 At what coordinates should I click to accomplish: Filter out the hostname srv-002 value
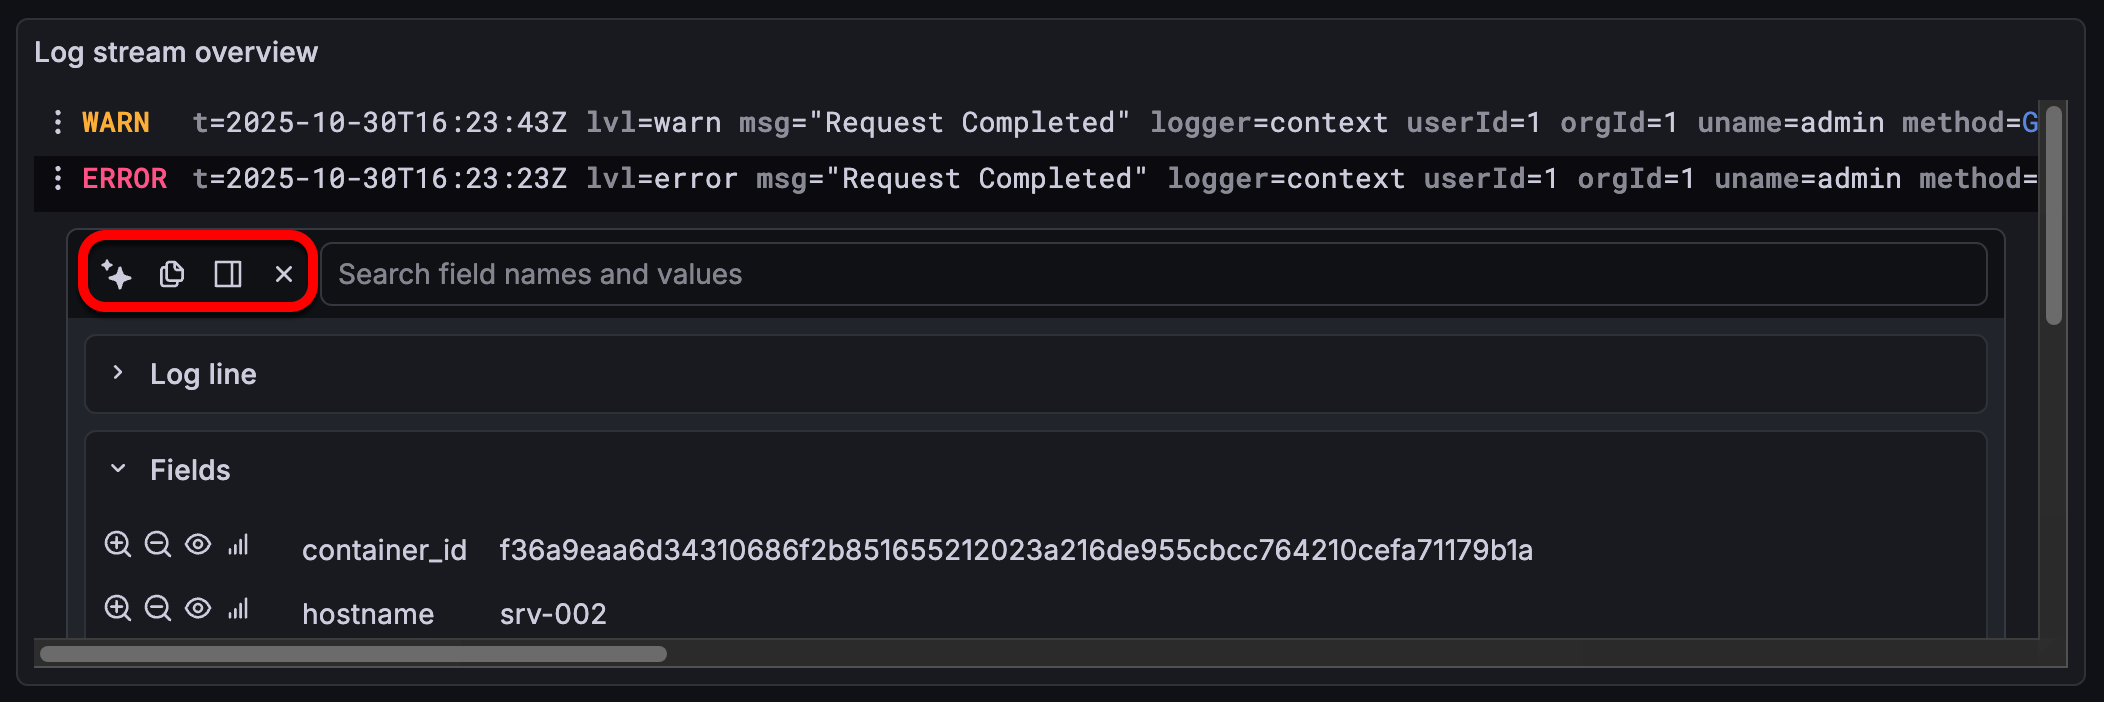point(158,608)
